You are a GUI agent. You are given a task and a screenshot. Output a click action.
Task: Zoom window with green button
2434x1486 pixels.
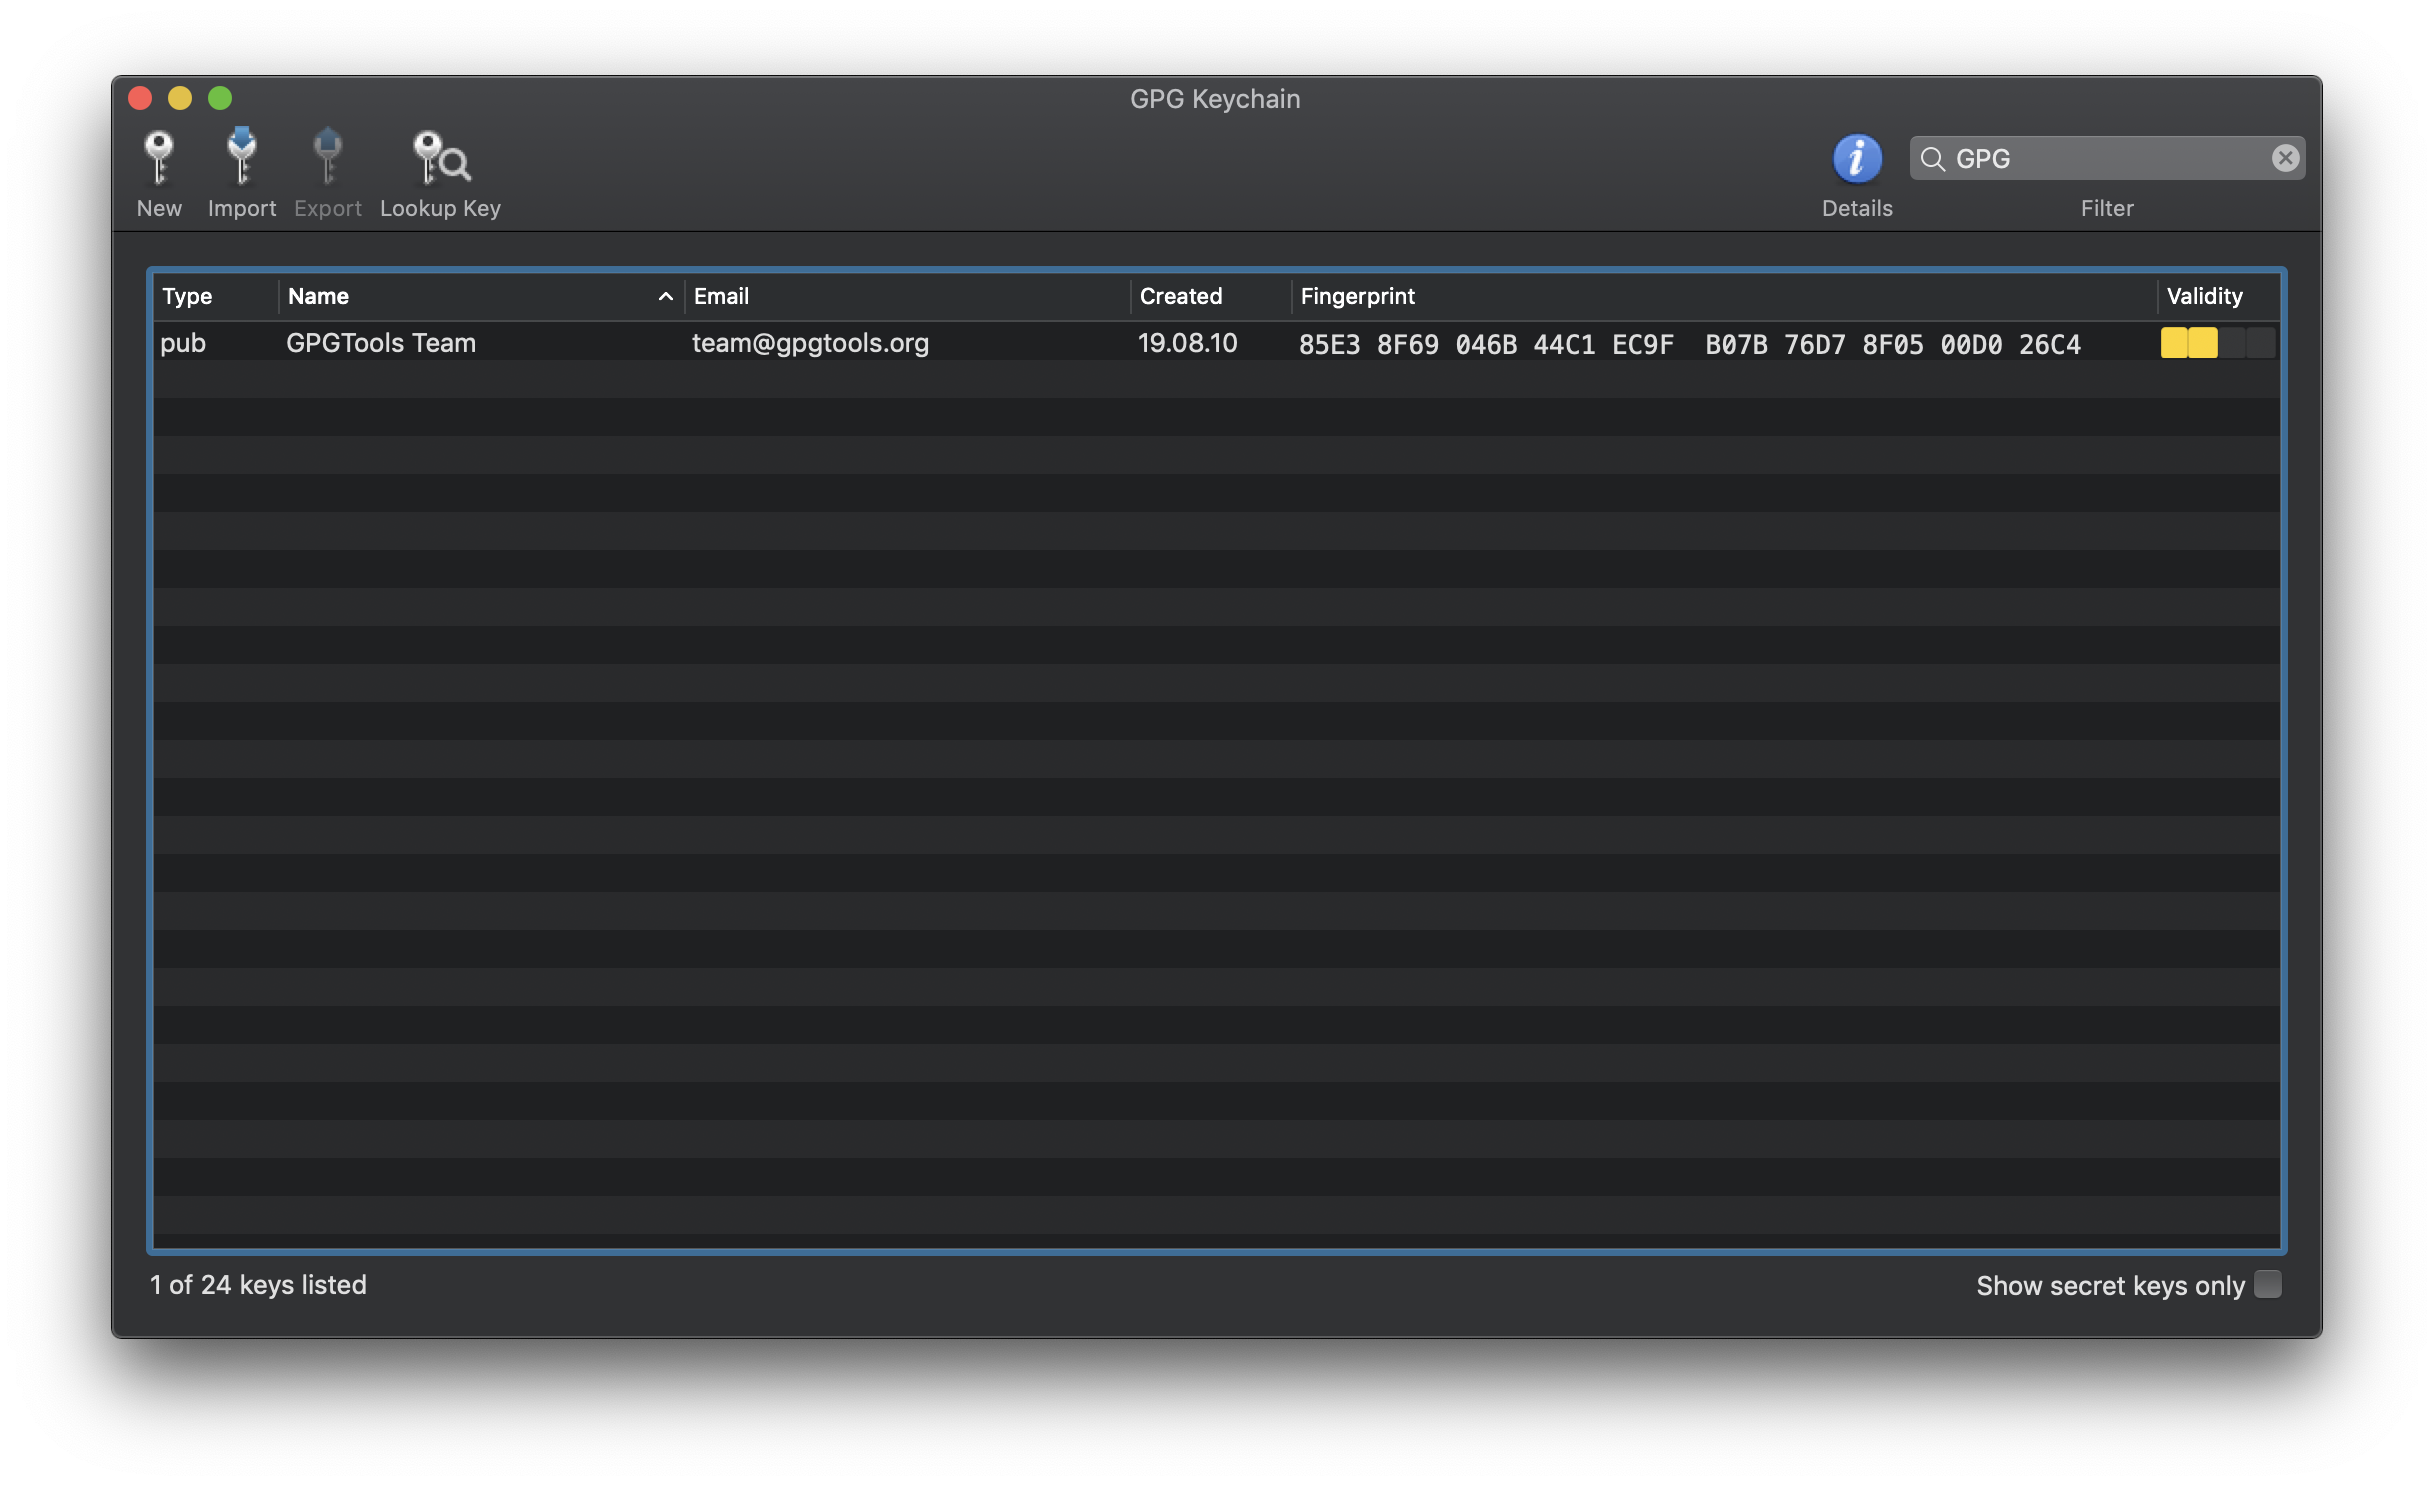220,98
